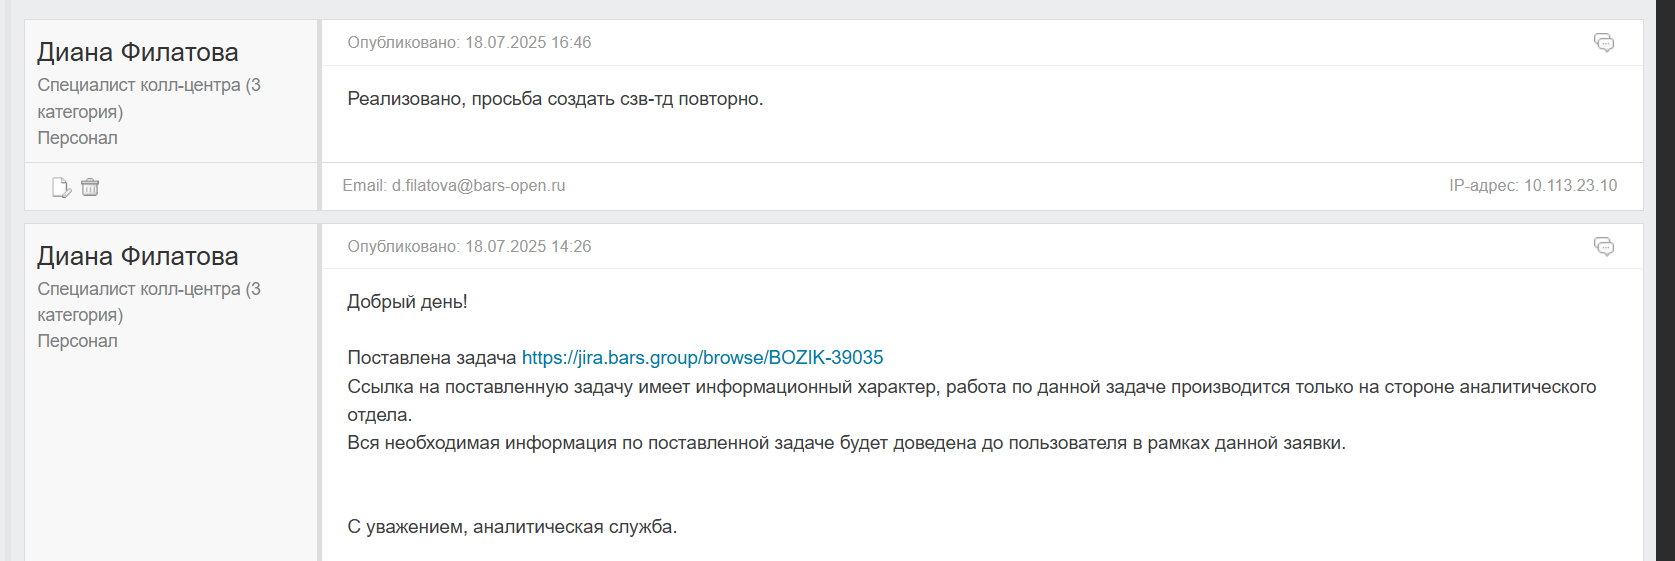Click the text "IP-адрес: 10.113.23.10"
The height and width of the screenshot is (561, 1675).
tap(1533, 186)
